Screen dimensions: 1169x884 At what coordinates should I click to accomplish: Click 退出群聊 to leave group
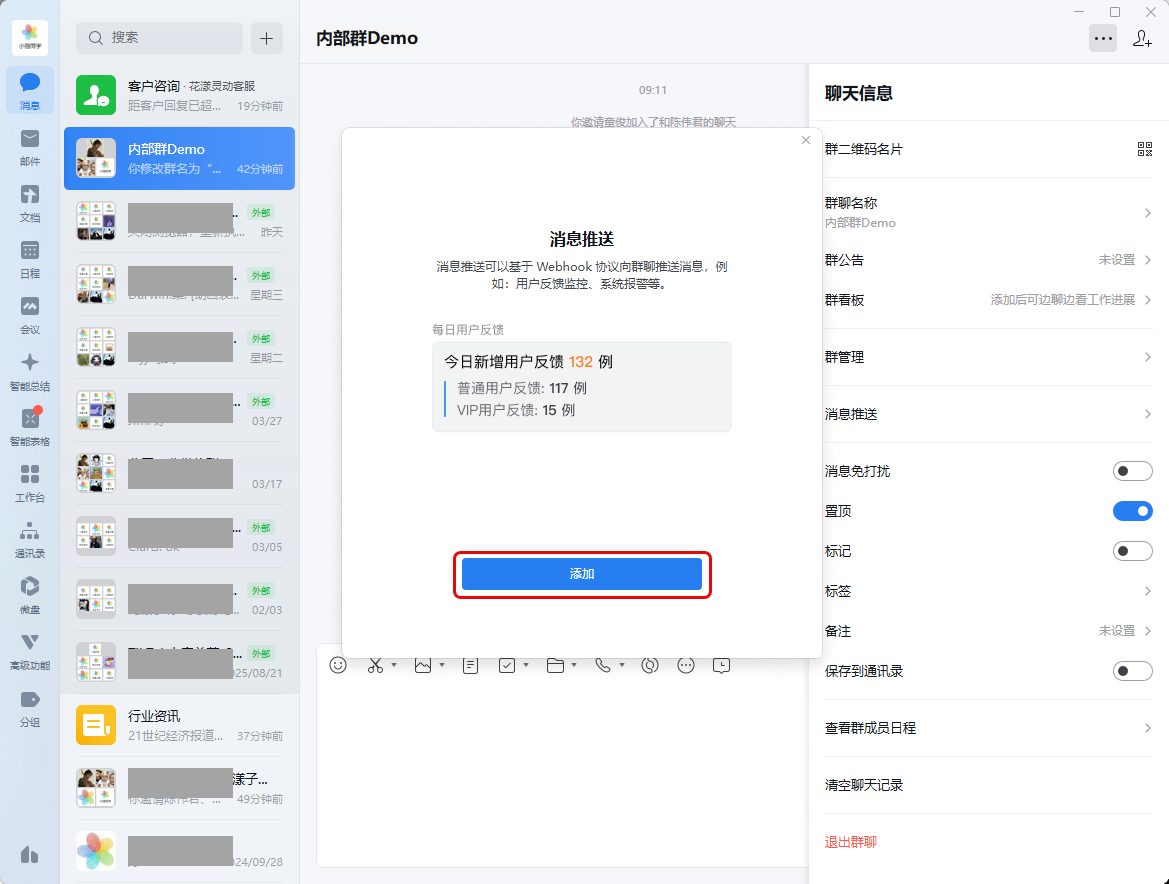[x=851, y=842]
